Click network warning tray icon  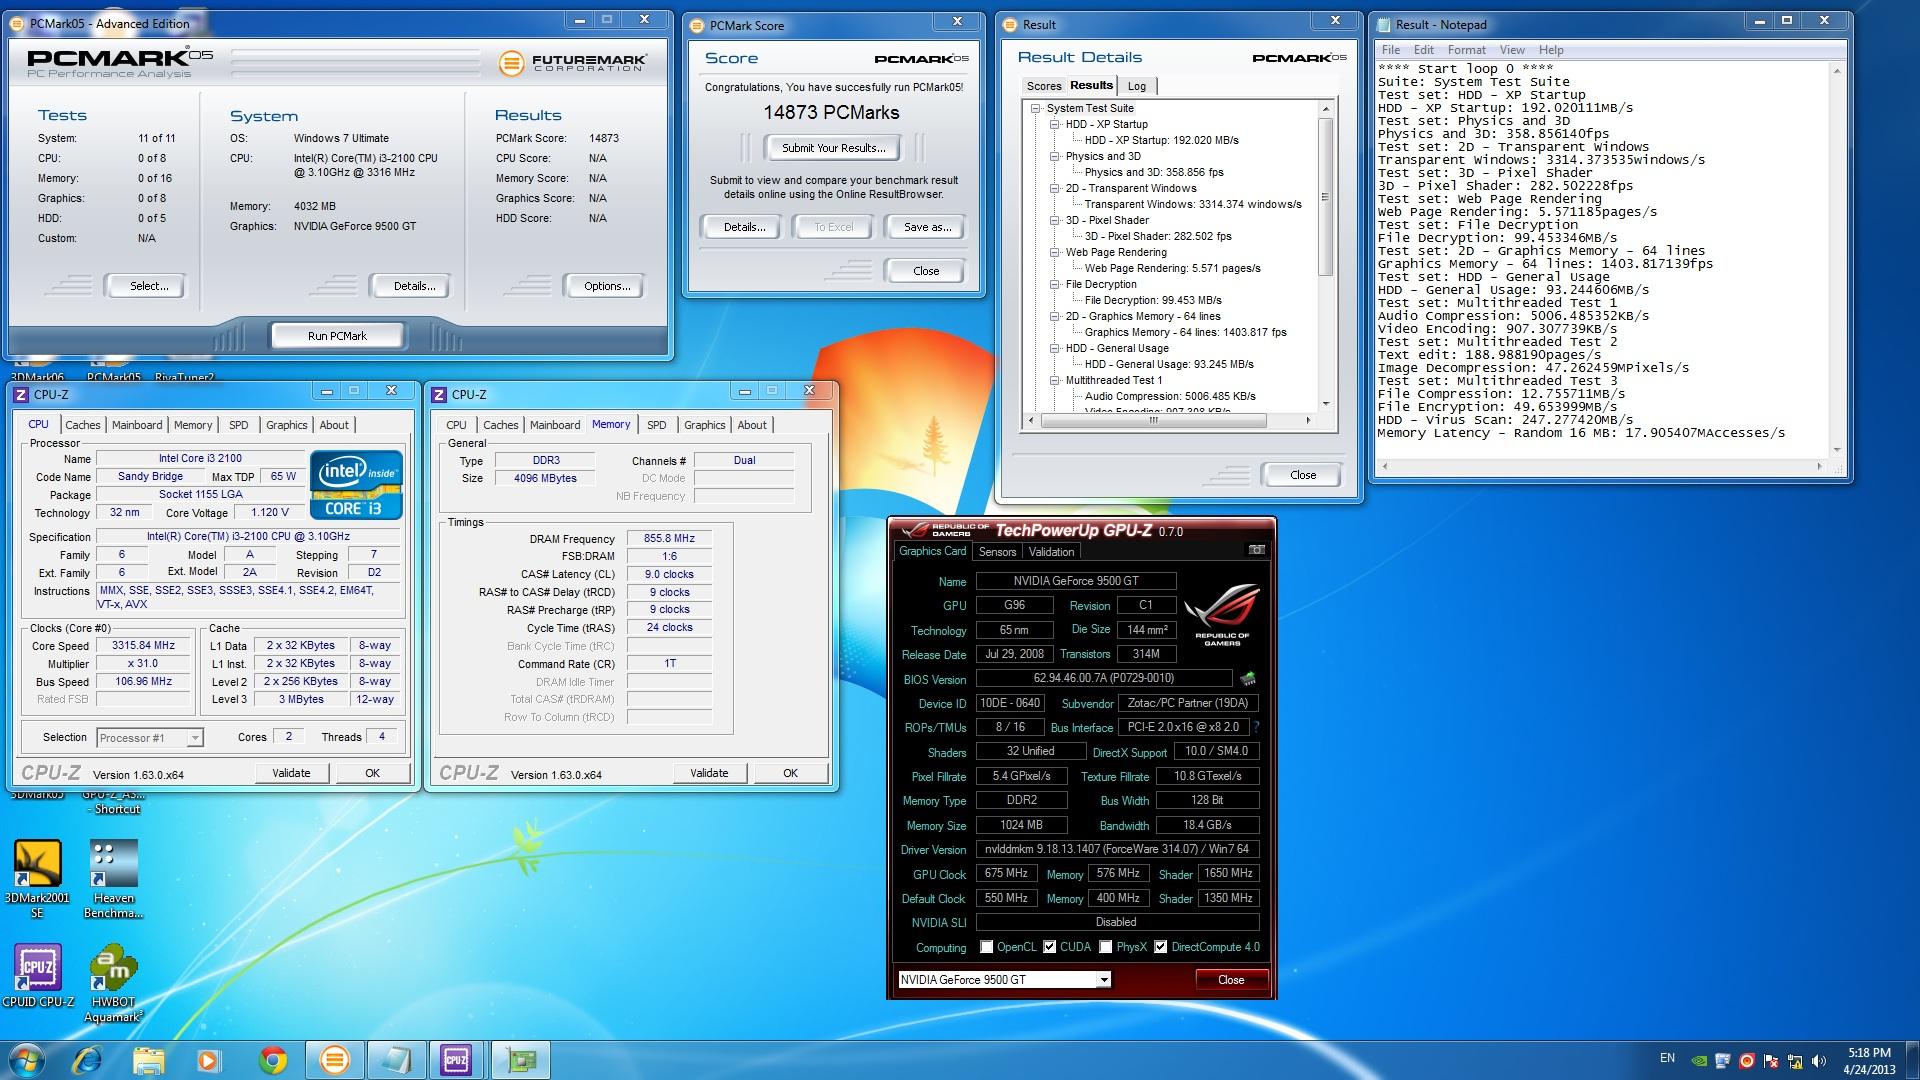click(x=1795, y=1060)
